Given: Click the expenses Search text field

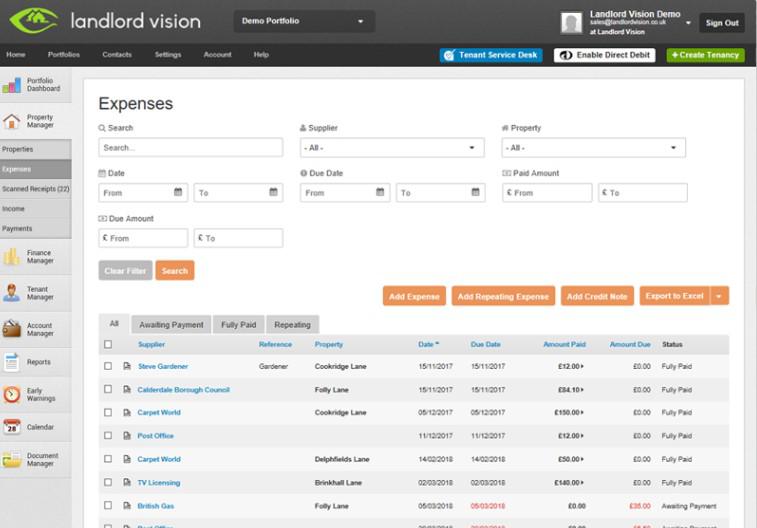Looking at the screenshot, I should pos(191,148).
